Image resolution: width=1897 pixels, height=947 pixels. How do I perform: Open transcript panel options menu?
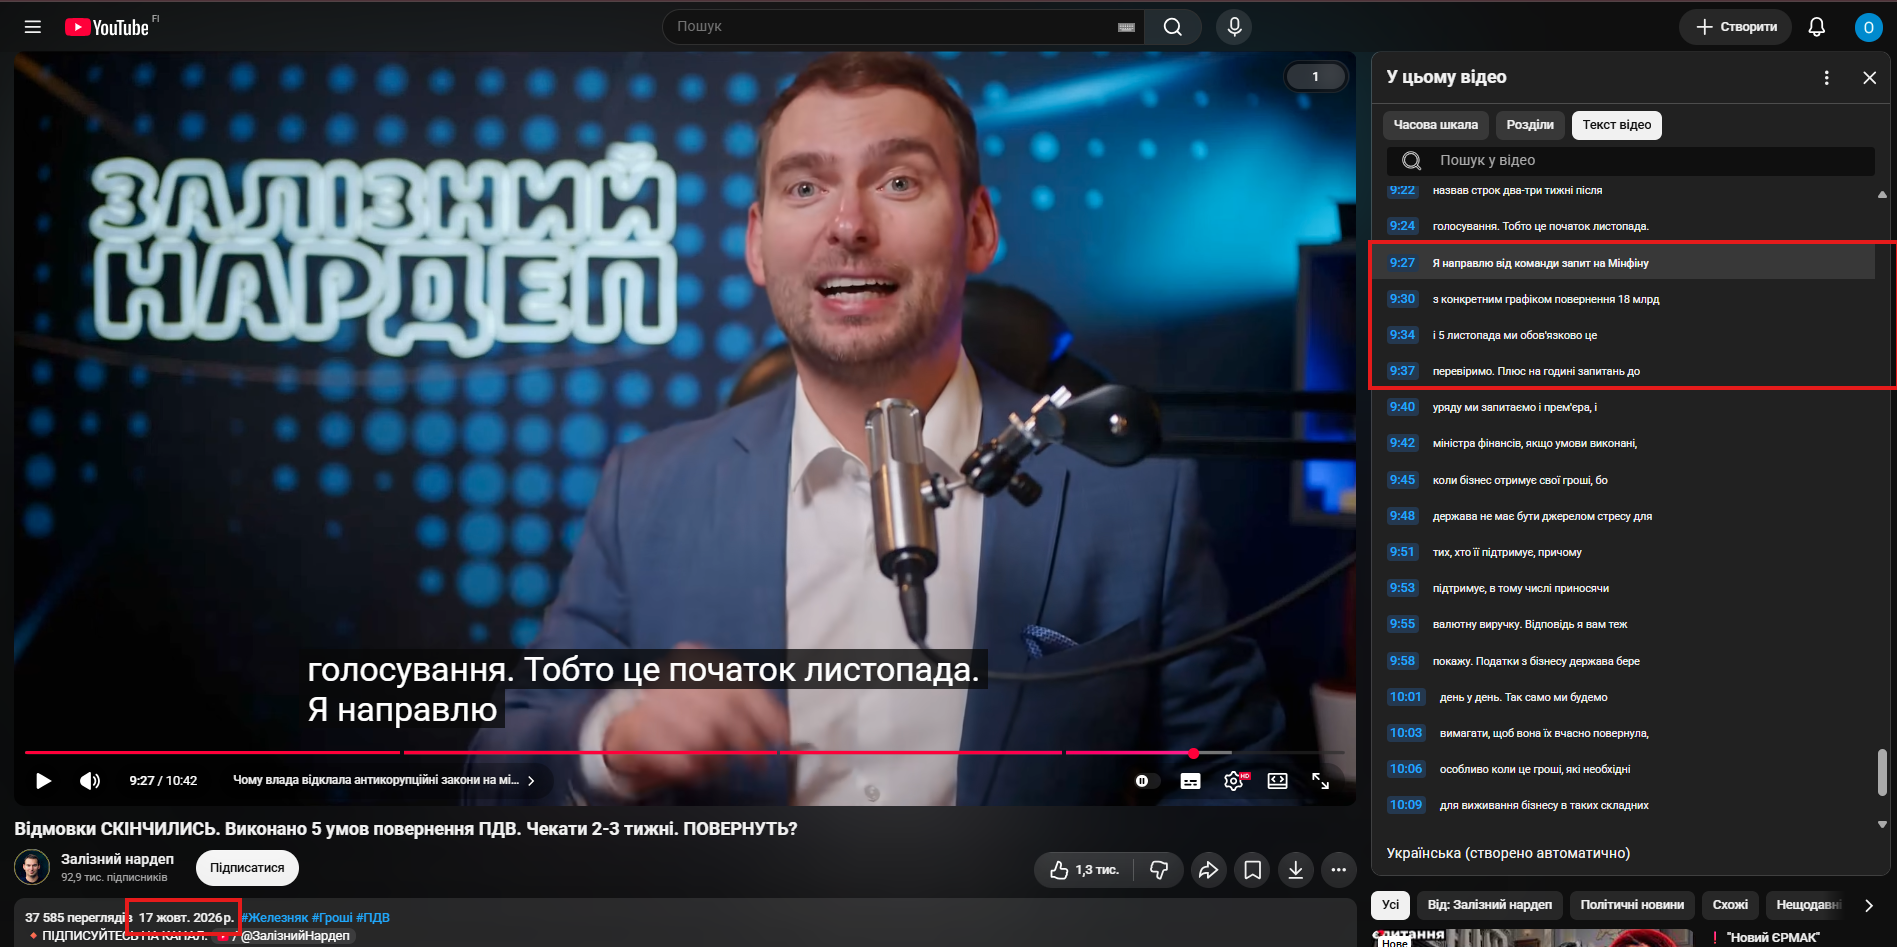pyautogui.click(x=1826, y=77)
